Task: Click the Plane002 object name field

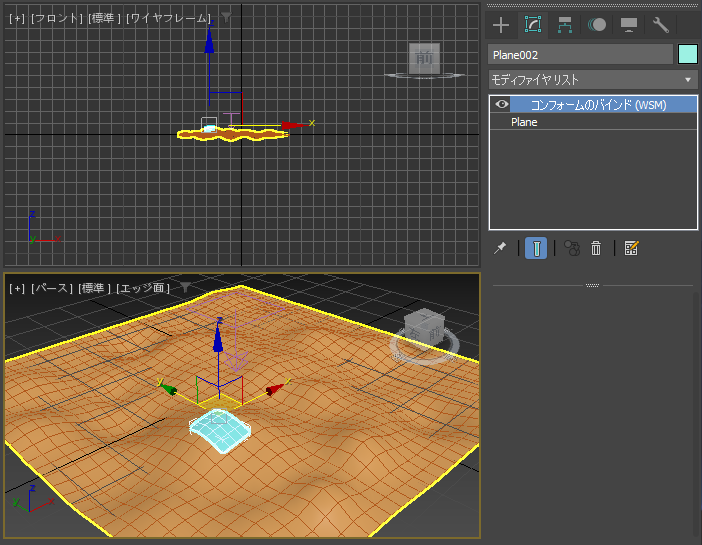Action: coord(580,55)
